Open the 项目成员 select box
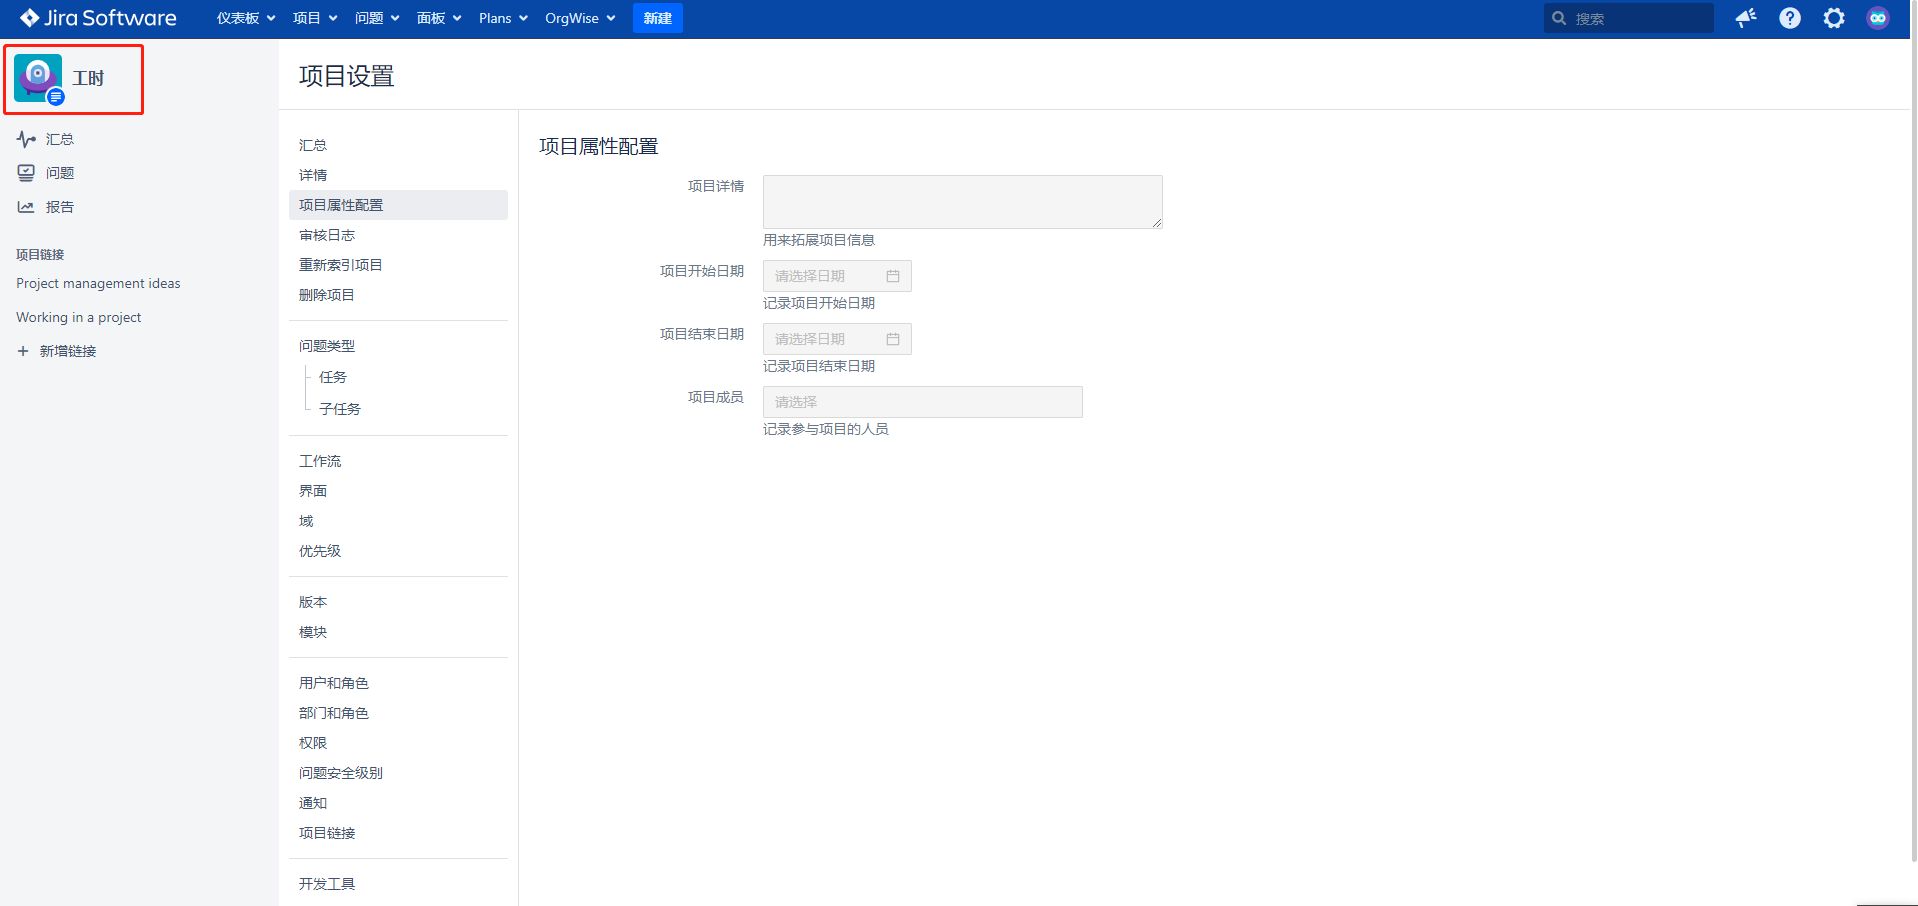 coord(922,402)
